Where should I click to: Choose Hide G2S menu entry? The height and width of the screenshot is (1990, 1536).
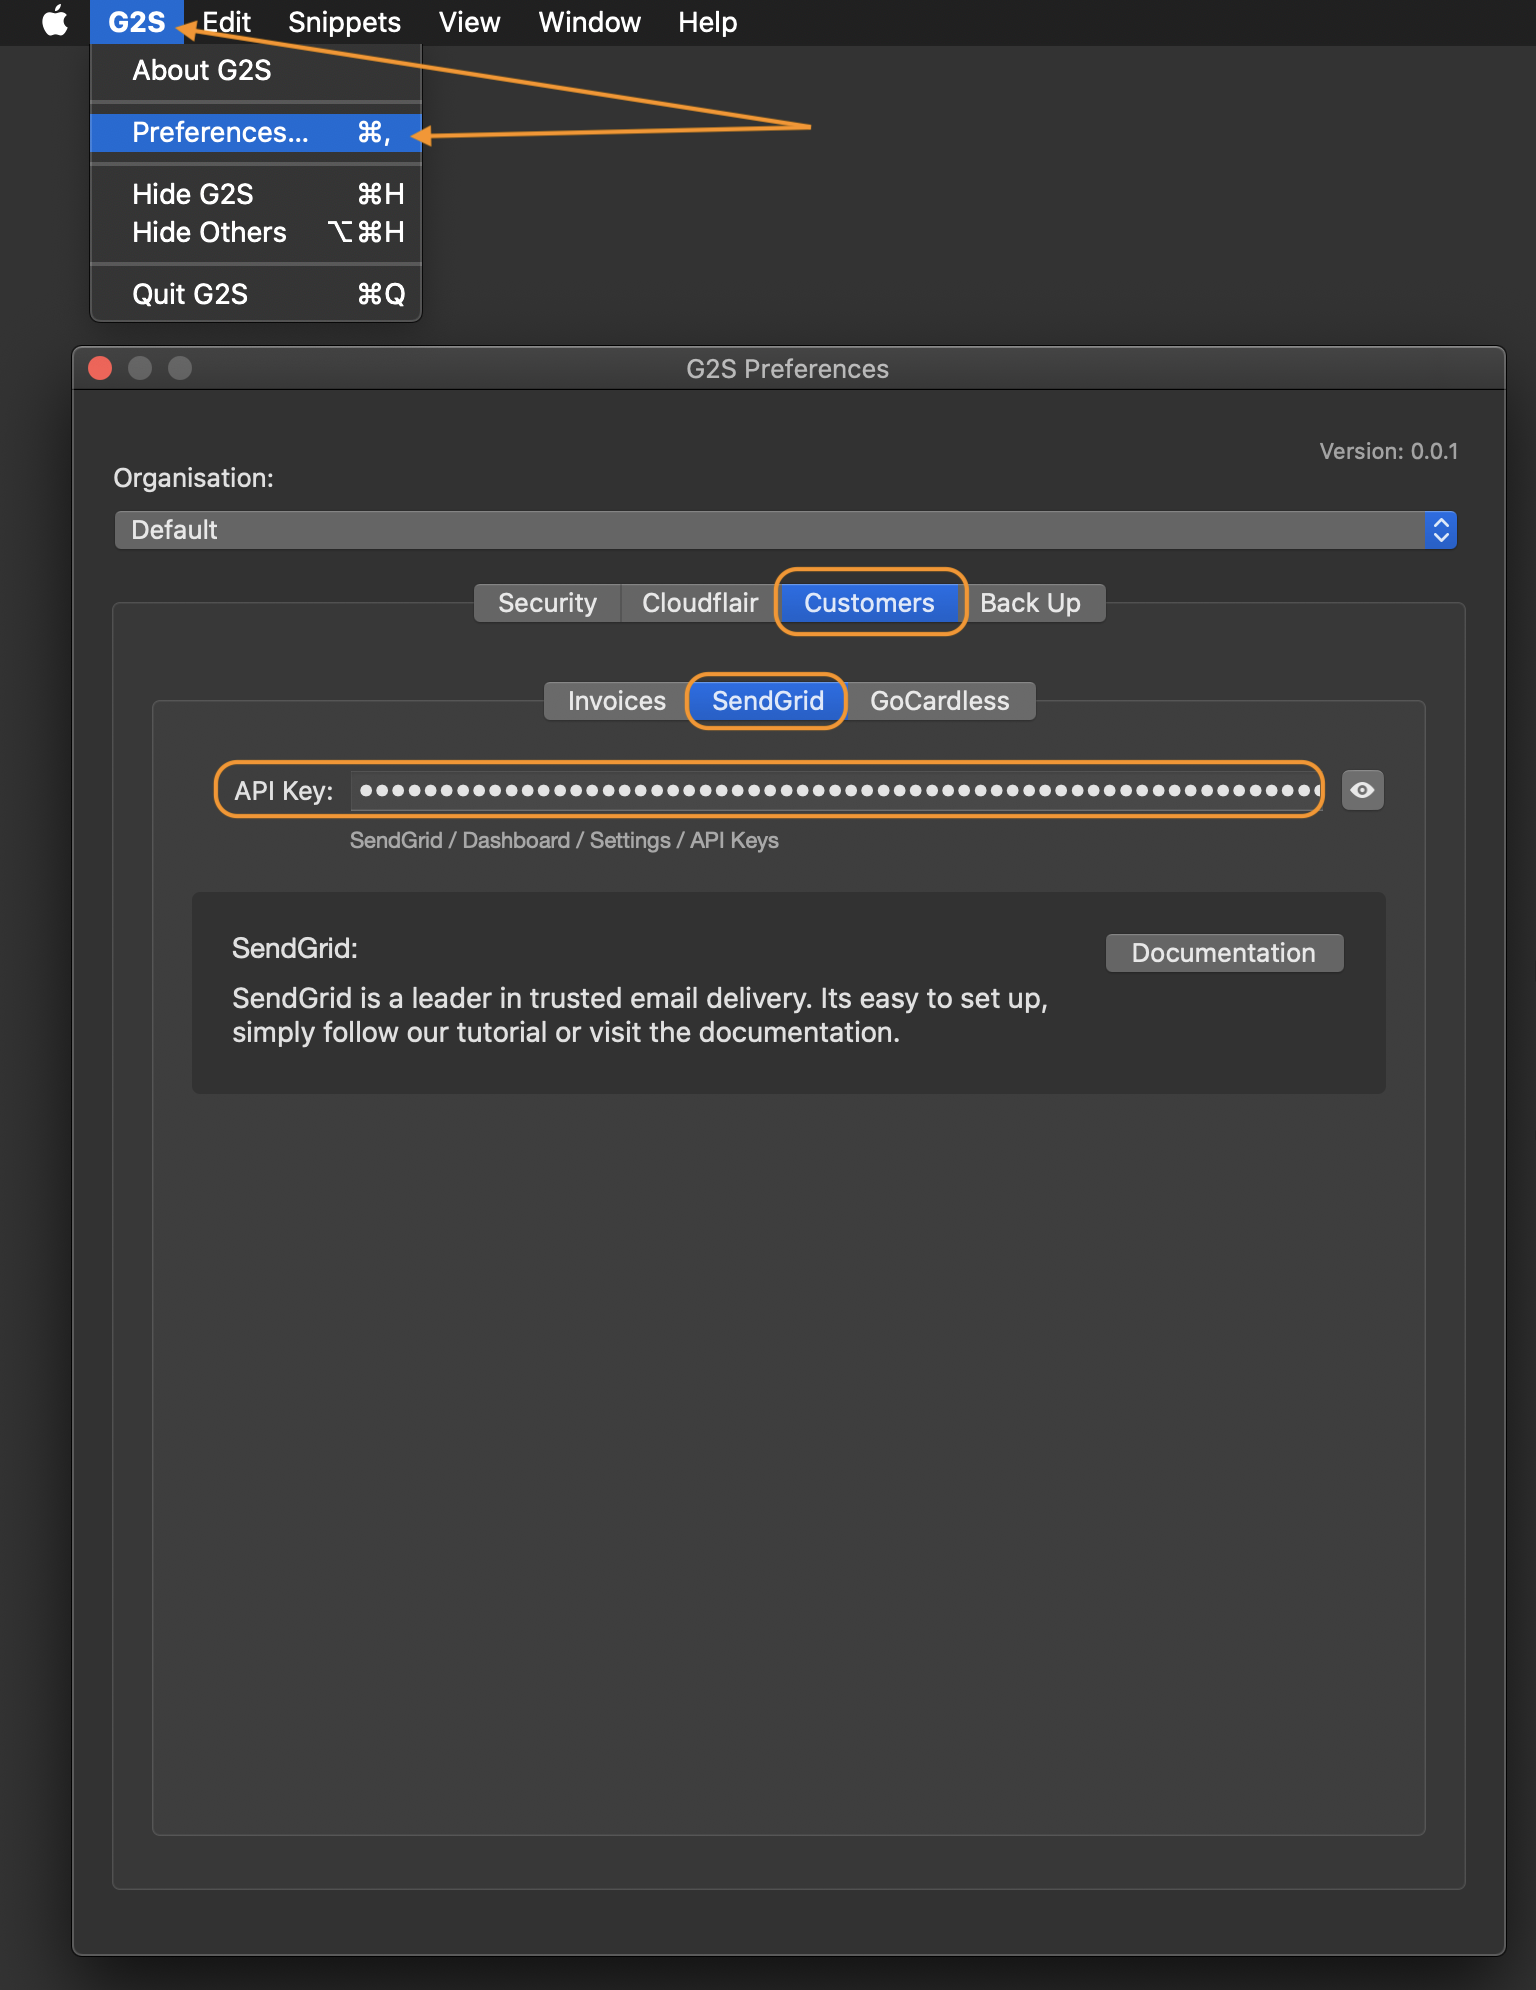tap(256, 194)
